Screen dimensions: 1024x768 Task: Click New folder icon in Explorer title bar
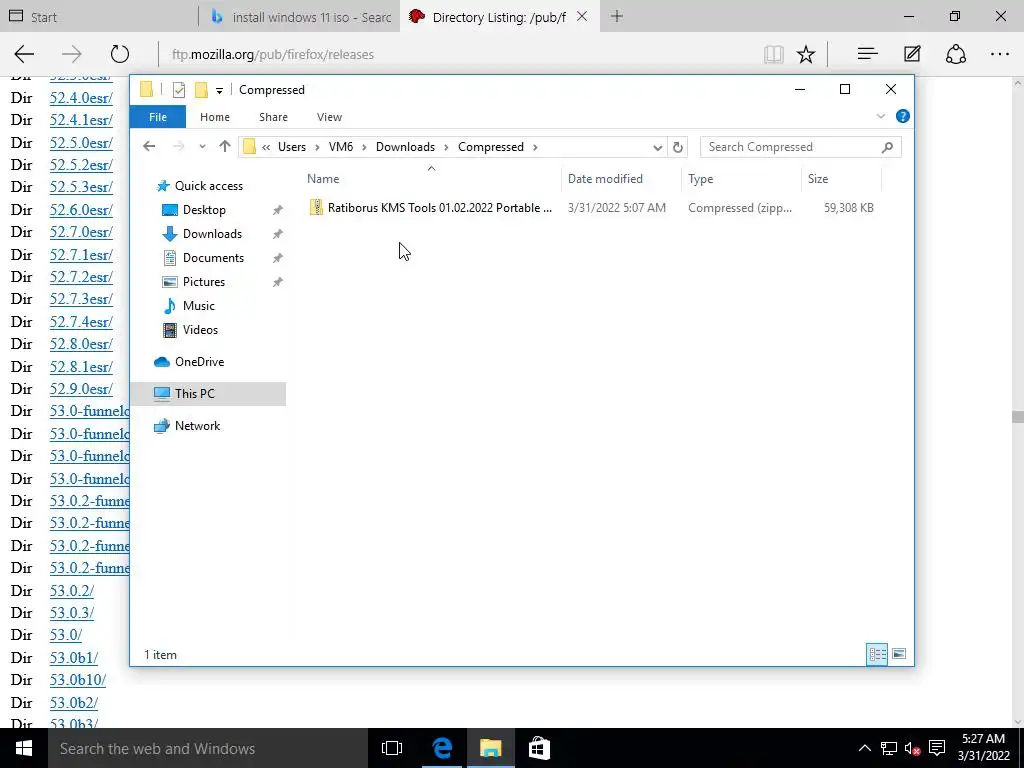(201, 89)
